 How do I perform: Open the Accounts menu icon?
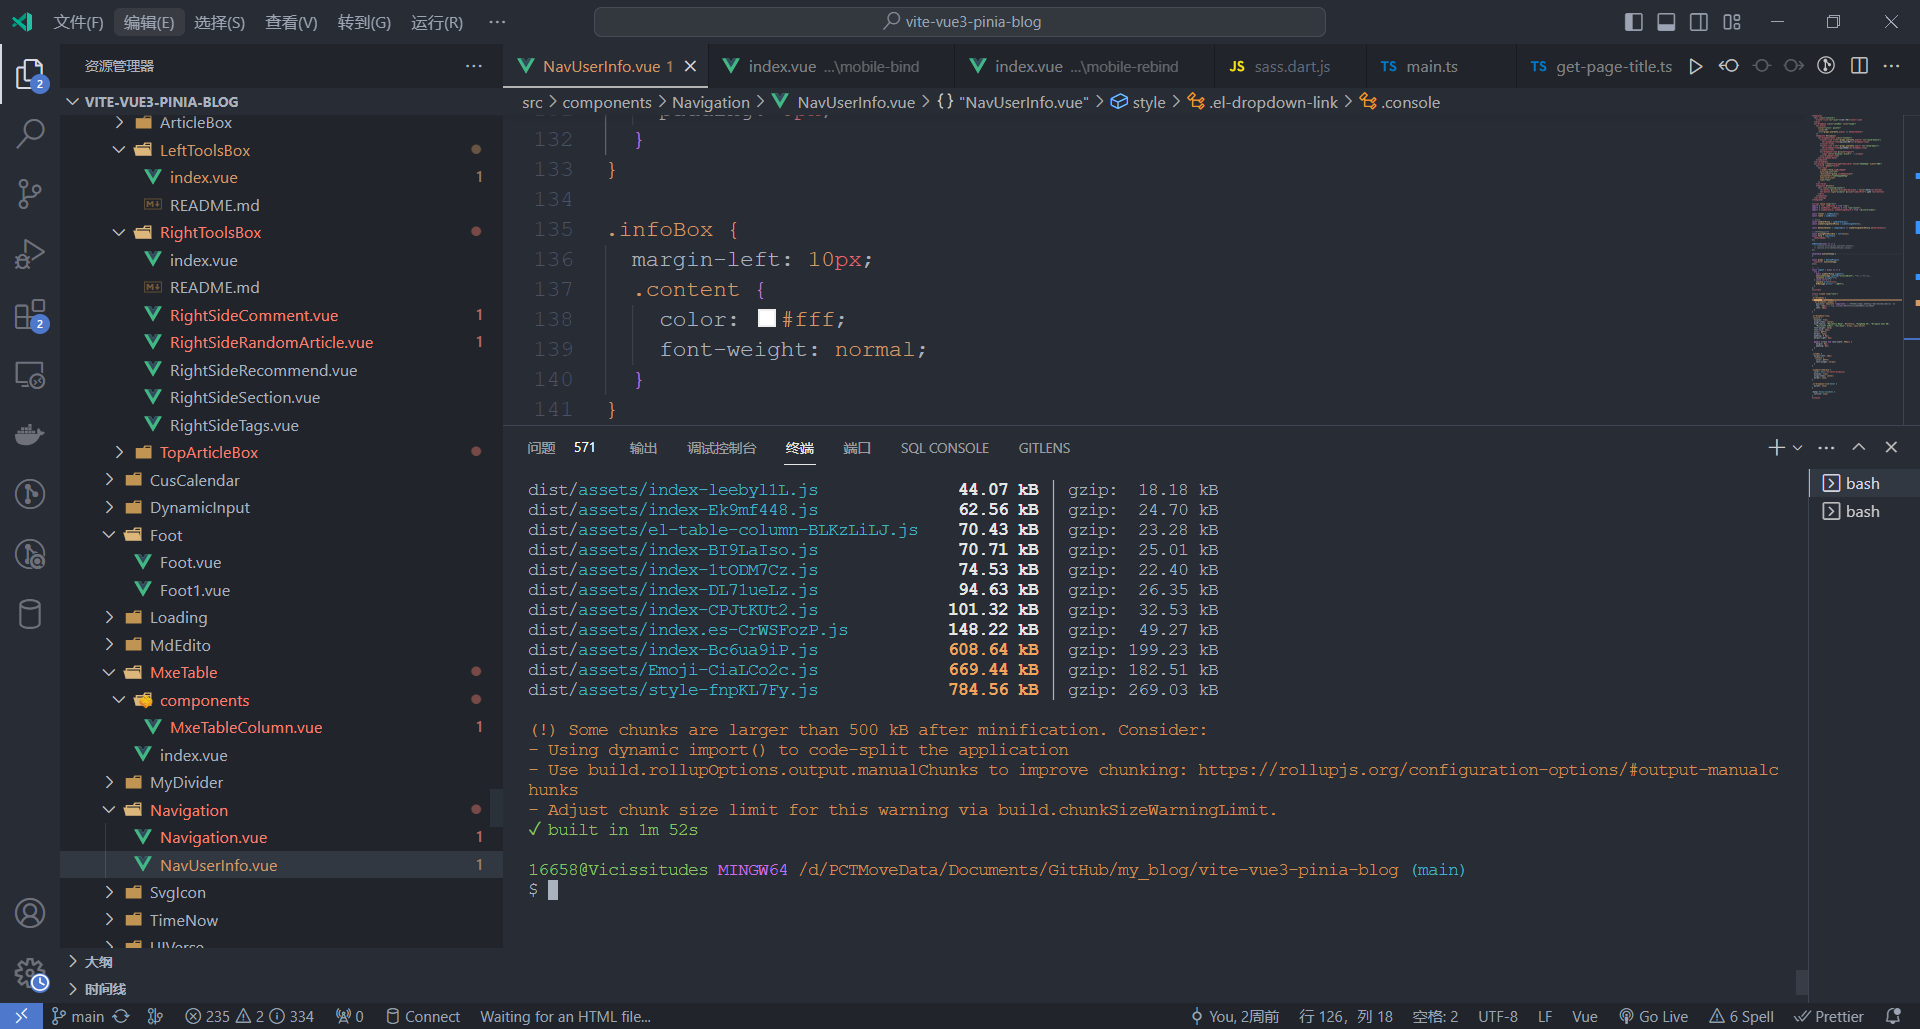(30, 913)
